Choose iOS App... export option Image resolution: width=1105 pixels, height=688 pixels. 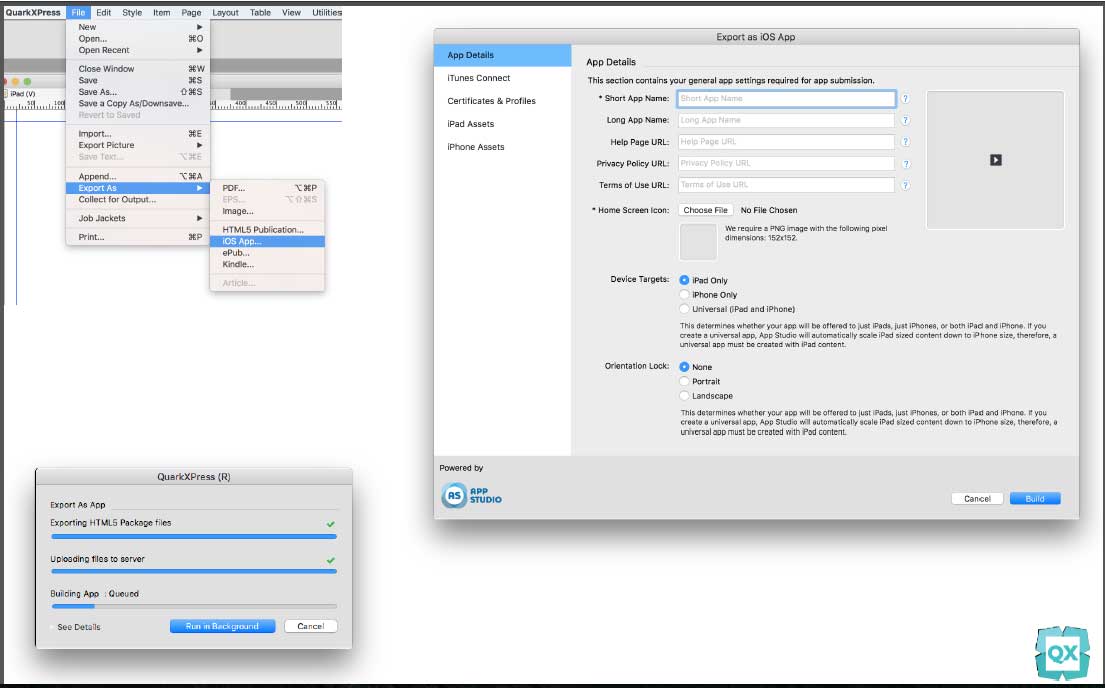click(x=267, y=241)
